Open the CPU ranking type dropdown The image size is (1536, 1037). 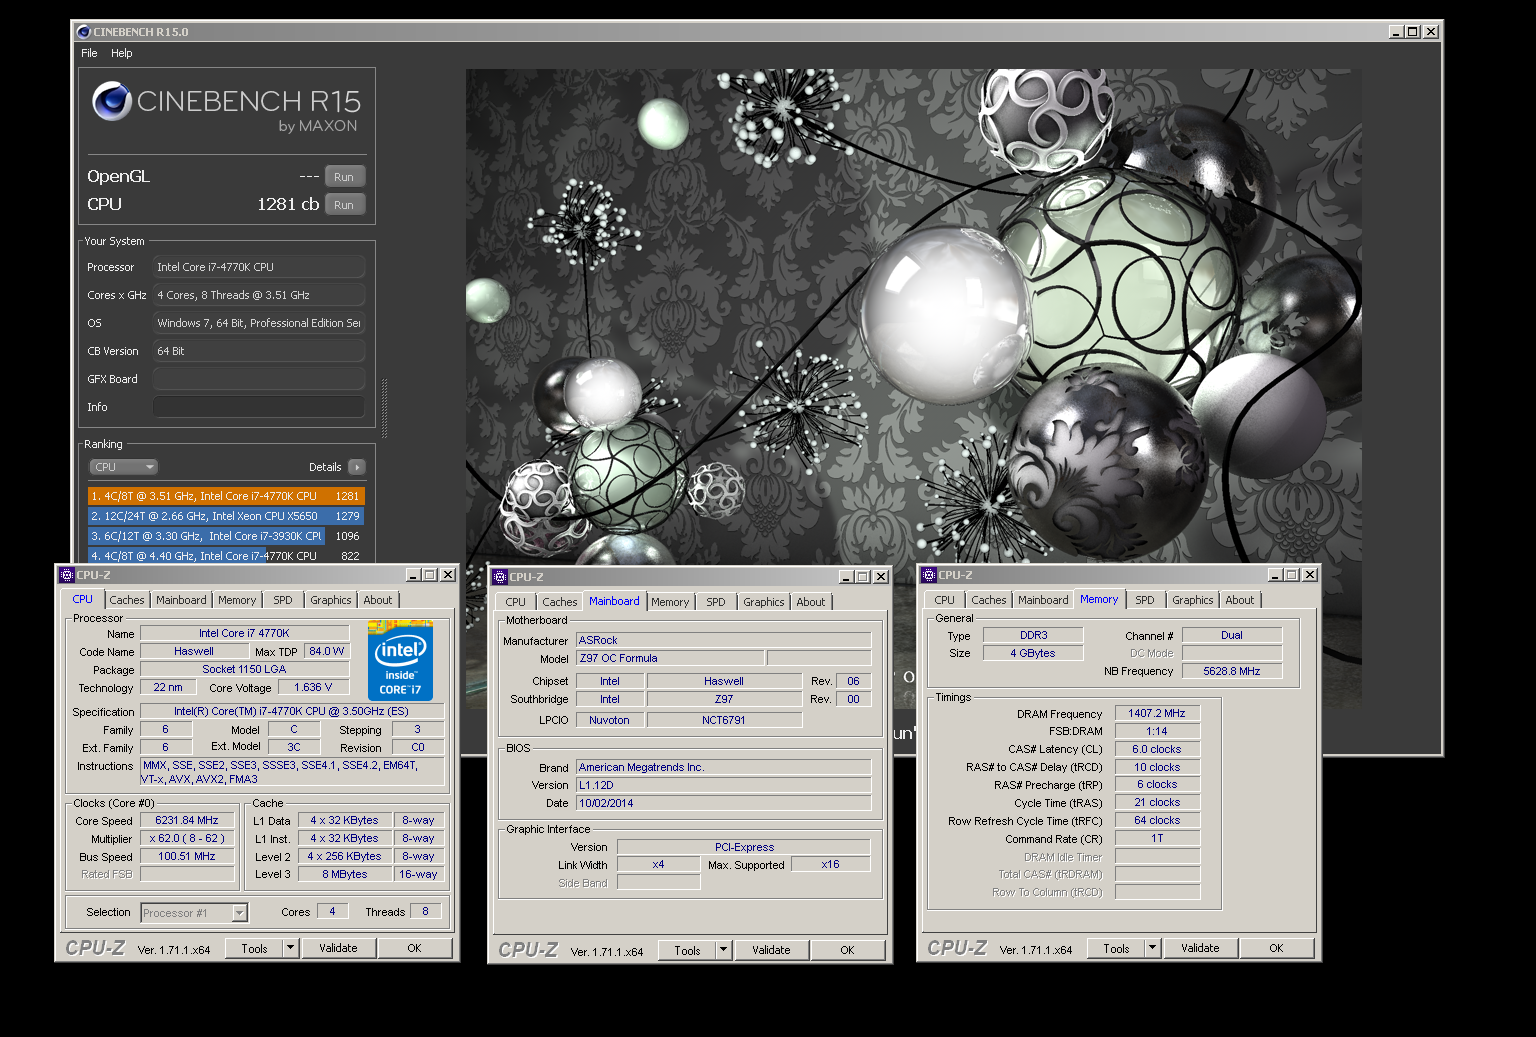coord(124,467)
